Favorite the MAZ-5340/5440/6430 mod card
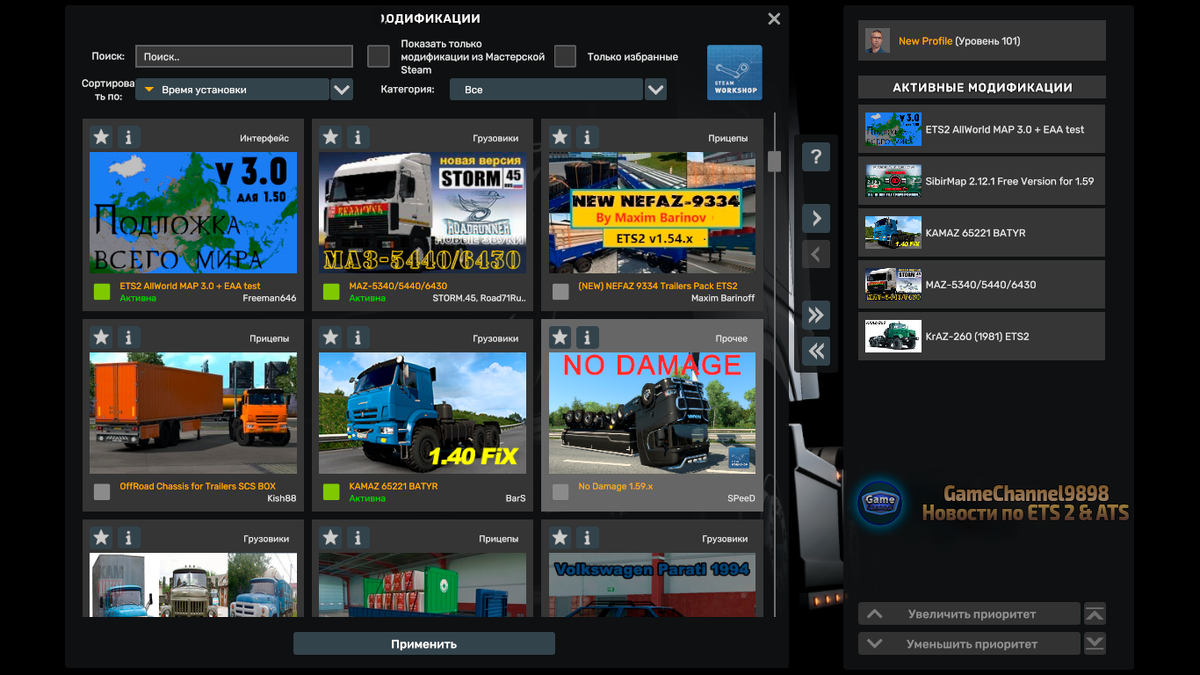The image size is (1200, 675). coord(331,137)
